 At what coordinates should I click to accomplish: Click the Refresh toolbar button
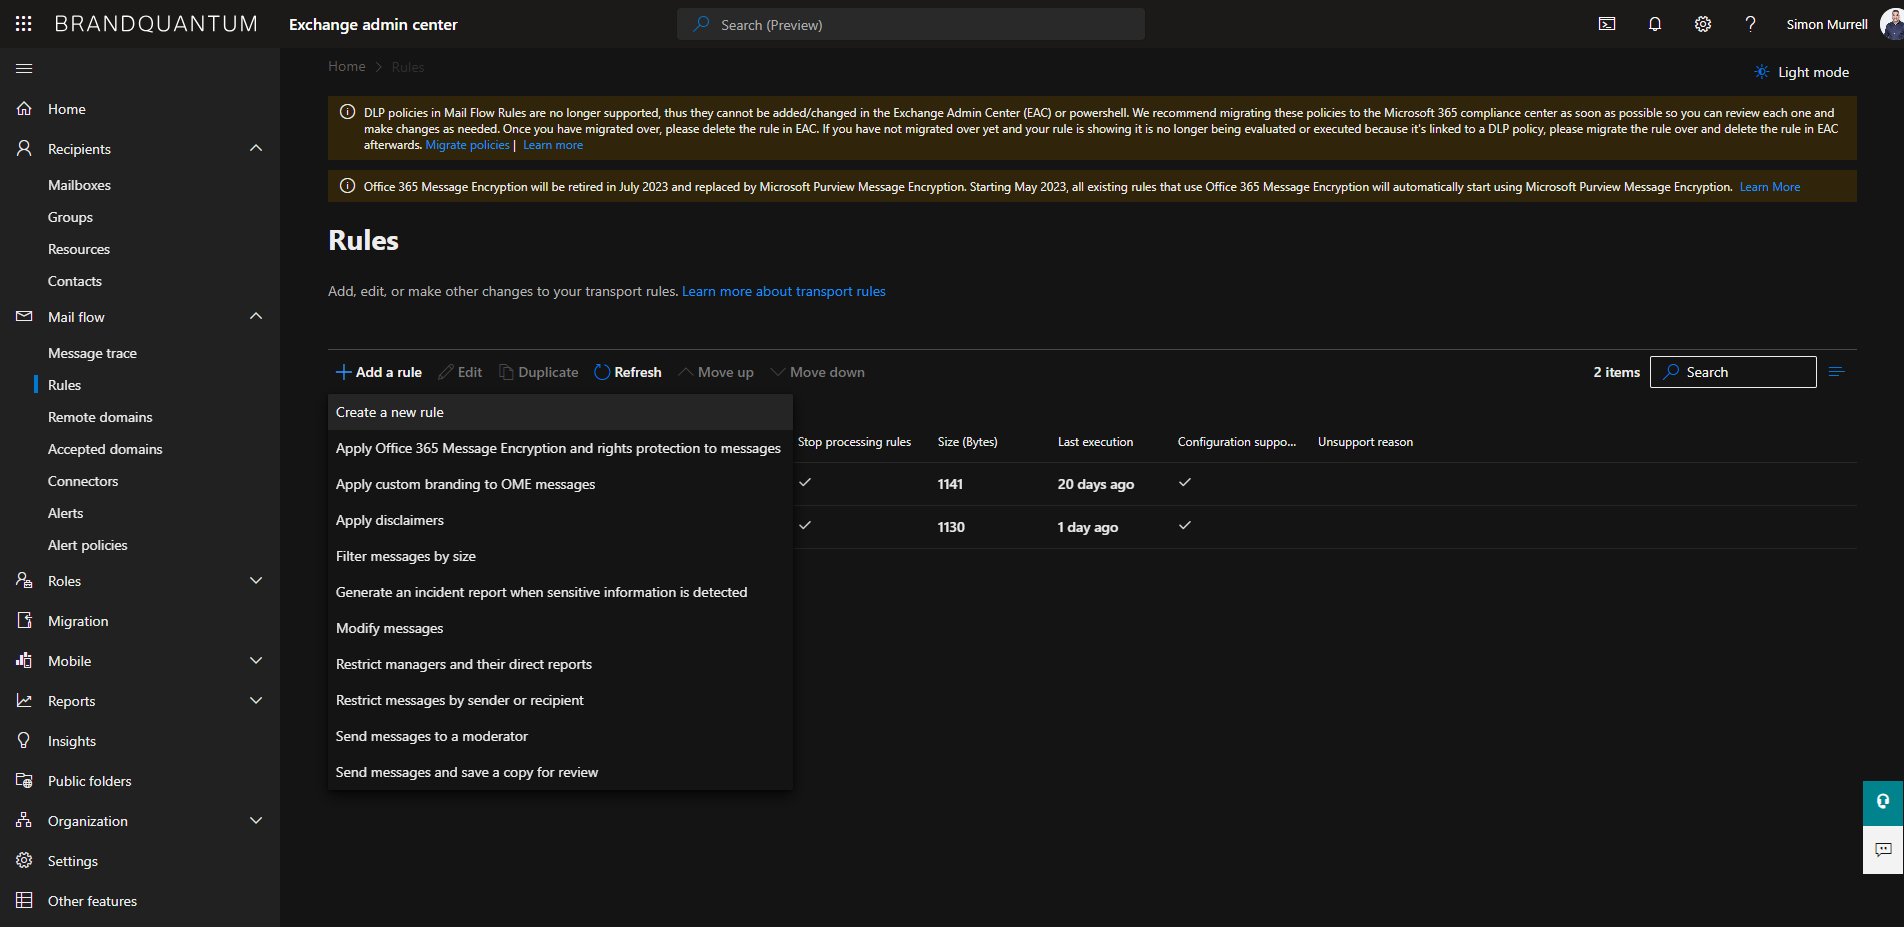[628, 372]
